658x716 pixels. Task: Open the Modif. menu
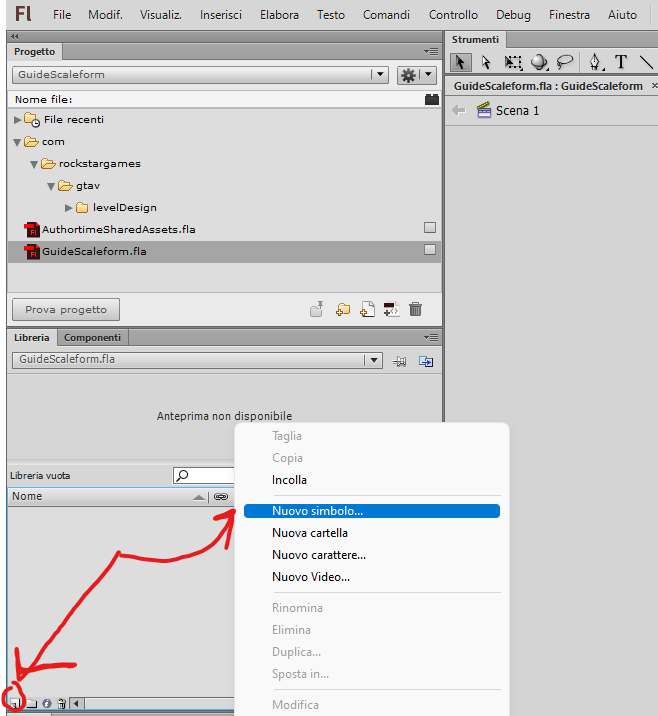(105, 15)
